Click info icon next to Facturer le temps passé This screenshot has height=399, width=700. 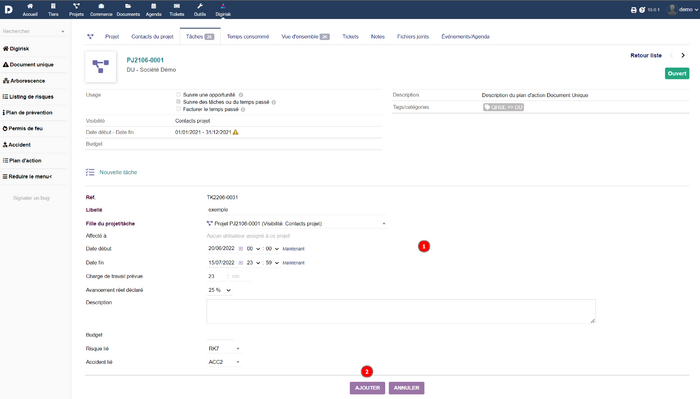[x=243, y=109]
